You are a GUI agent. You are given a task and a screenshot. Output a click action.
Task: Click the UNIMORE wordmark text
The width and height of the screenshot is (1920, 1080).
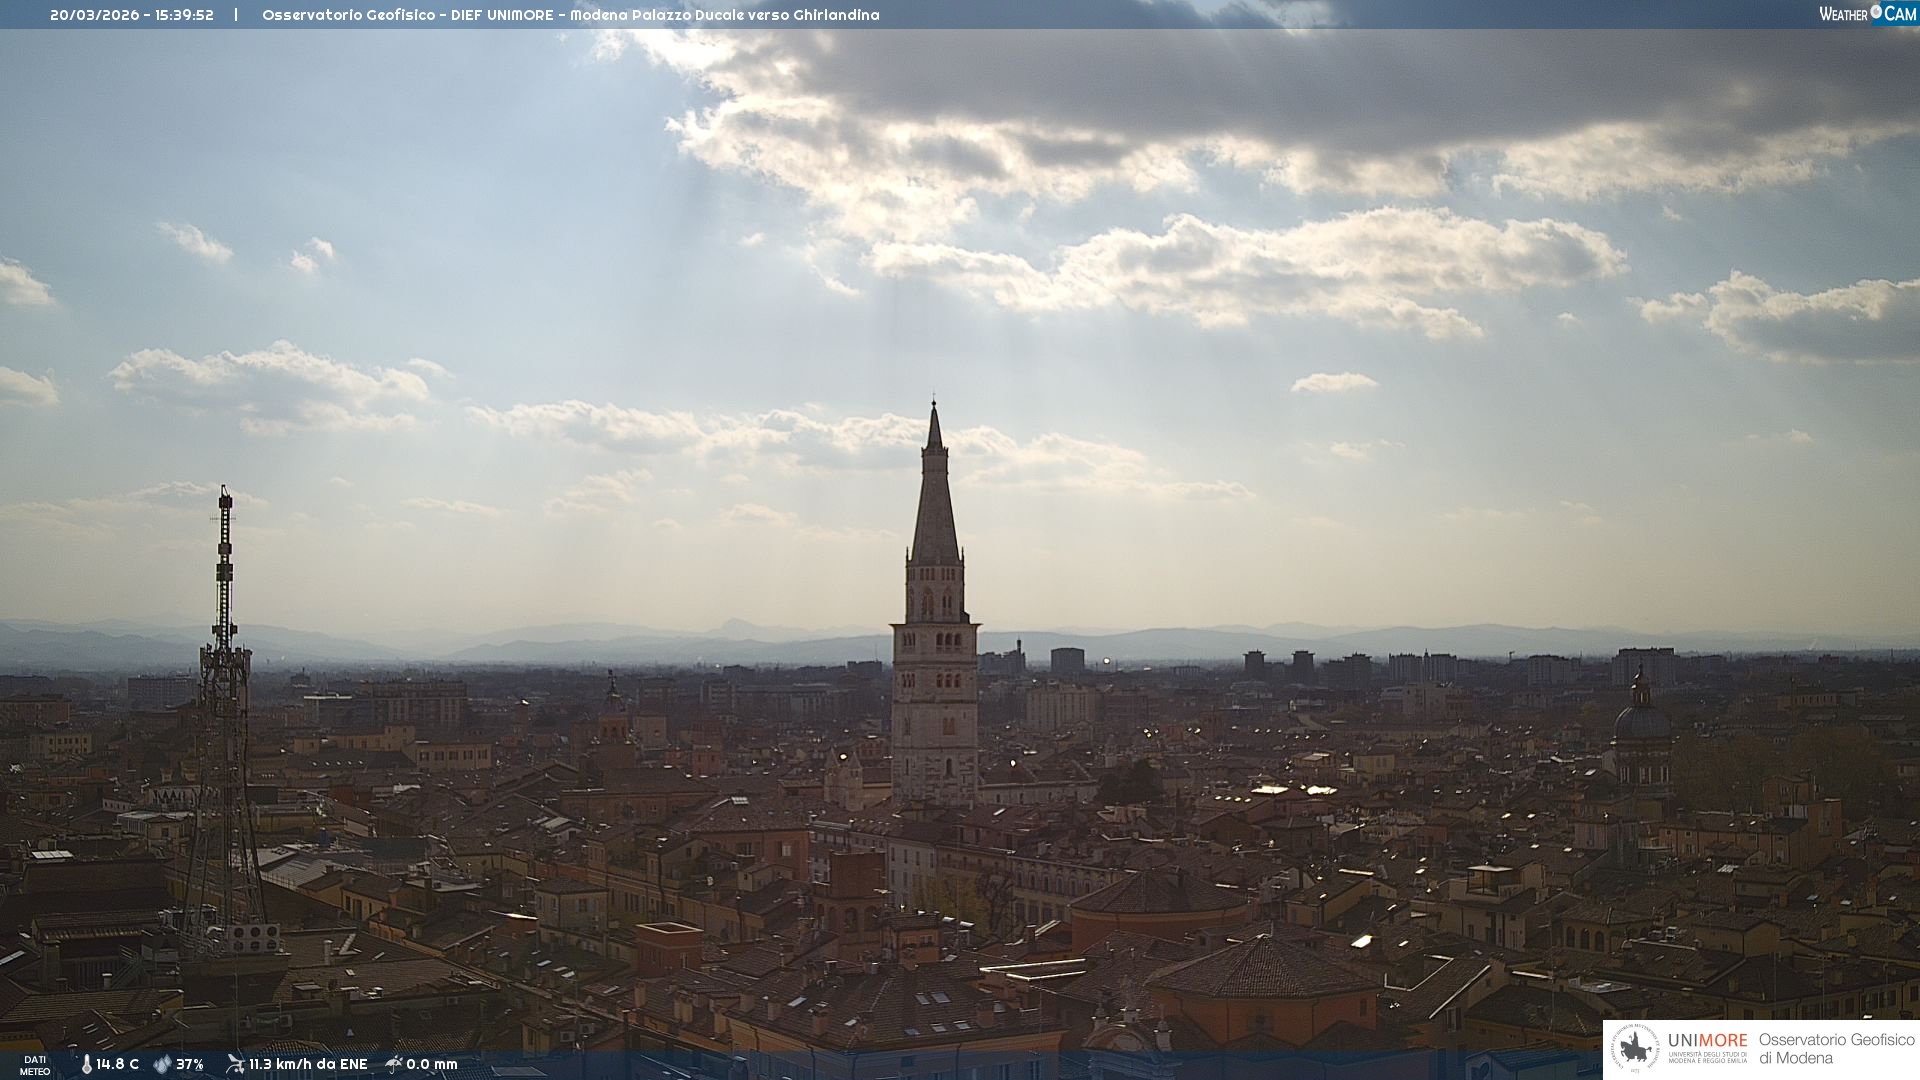tap(1707, 1041)
